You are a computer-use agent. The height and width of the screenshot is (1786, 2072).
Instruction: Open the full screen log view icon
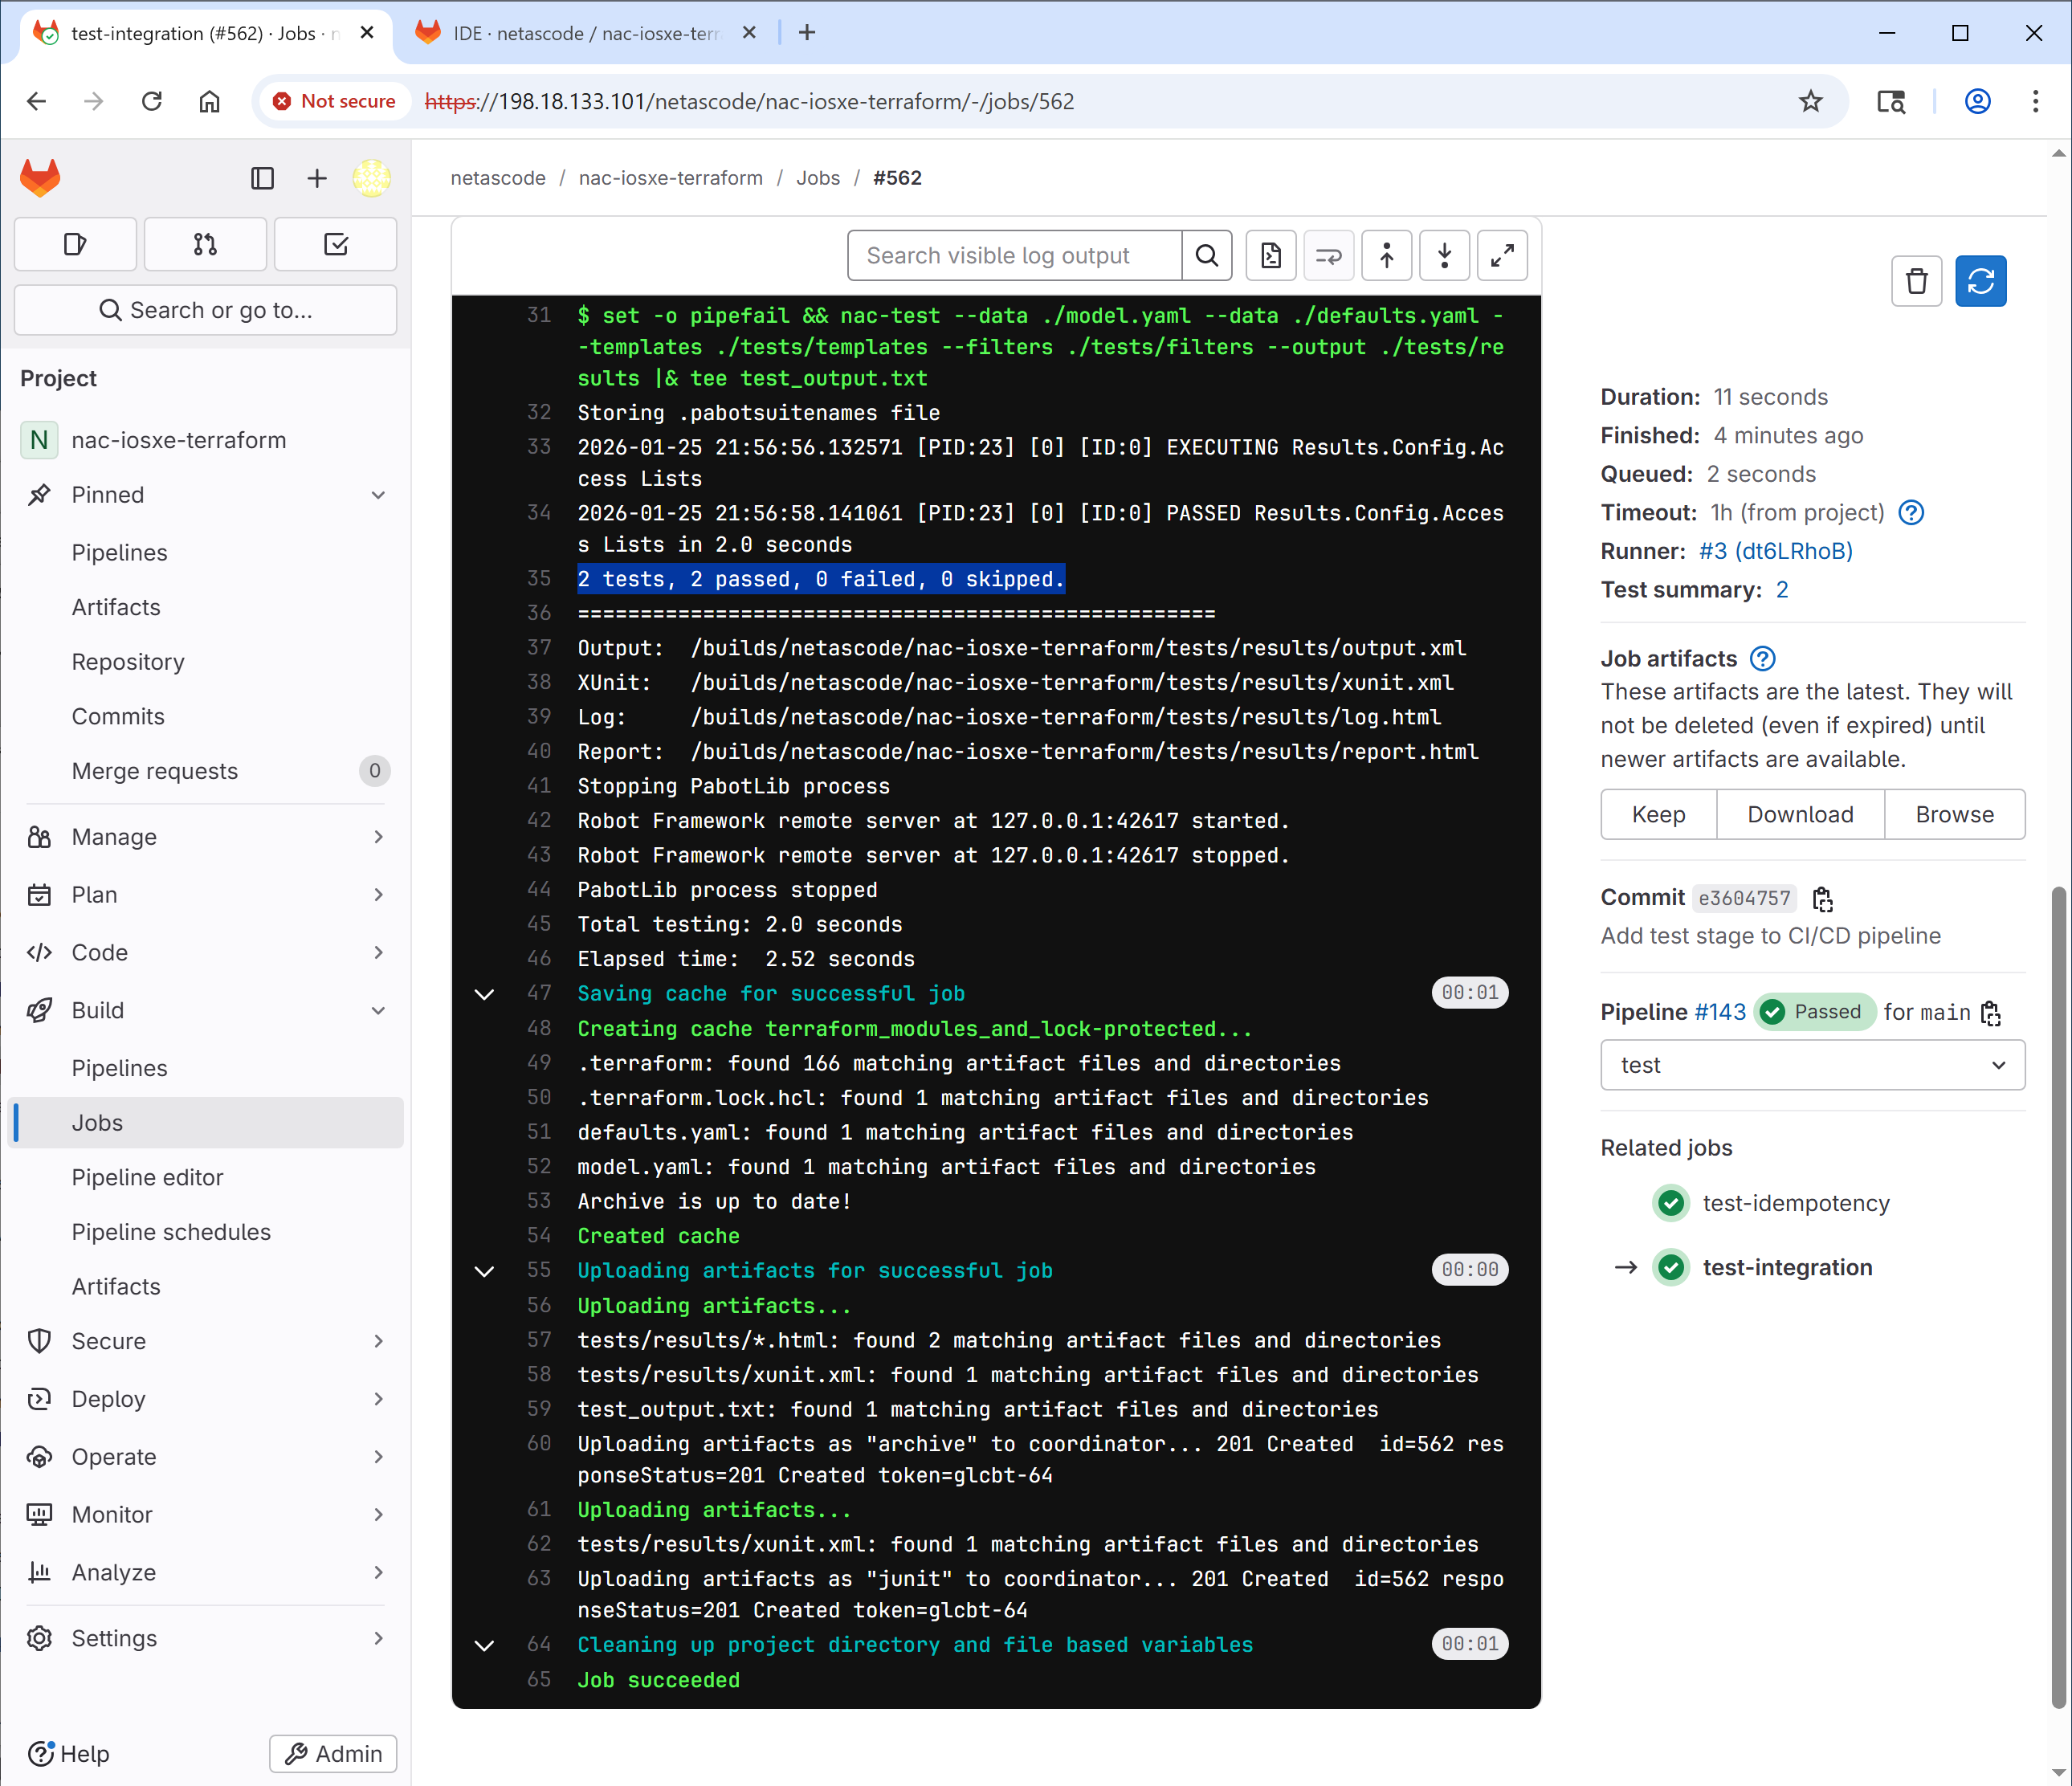[1502, 256]
